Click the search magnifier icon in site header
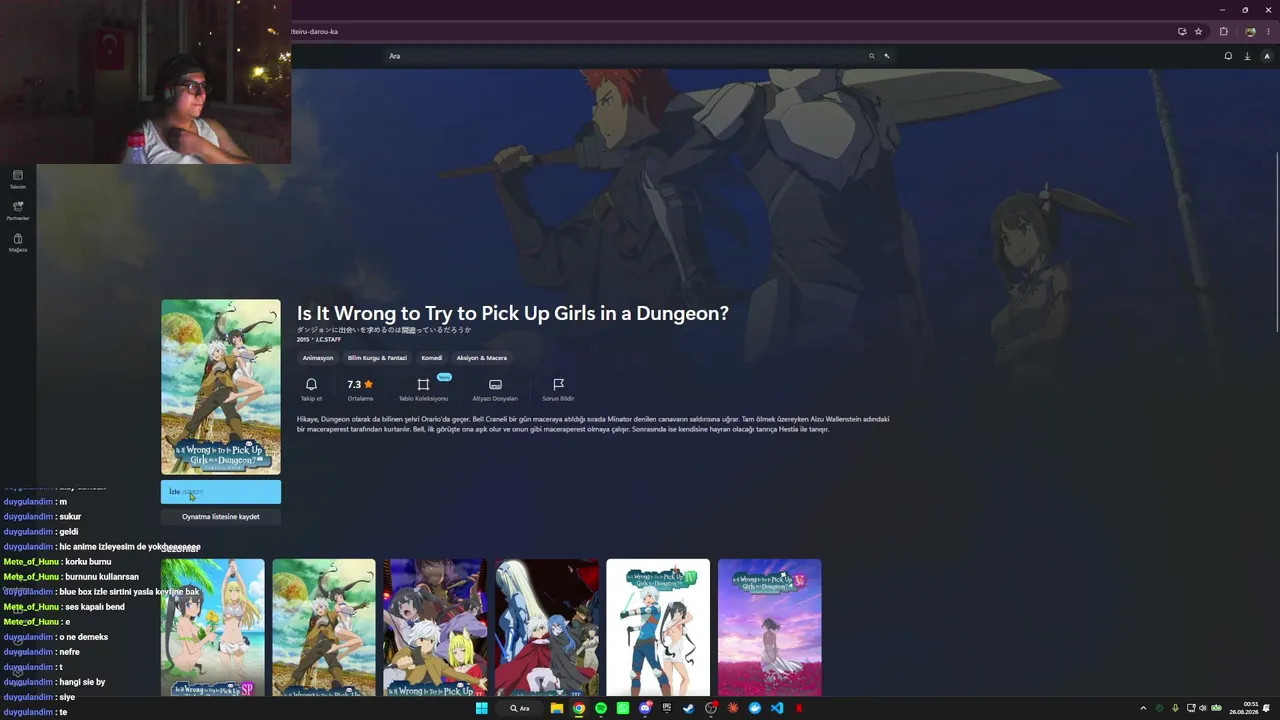 coord(871,56)
